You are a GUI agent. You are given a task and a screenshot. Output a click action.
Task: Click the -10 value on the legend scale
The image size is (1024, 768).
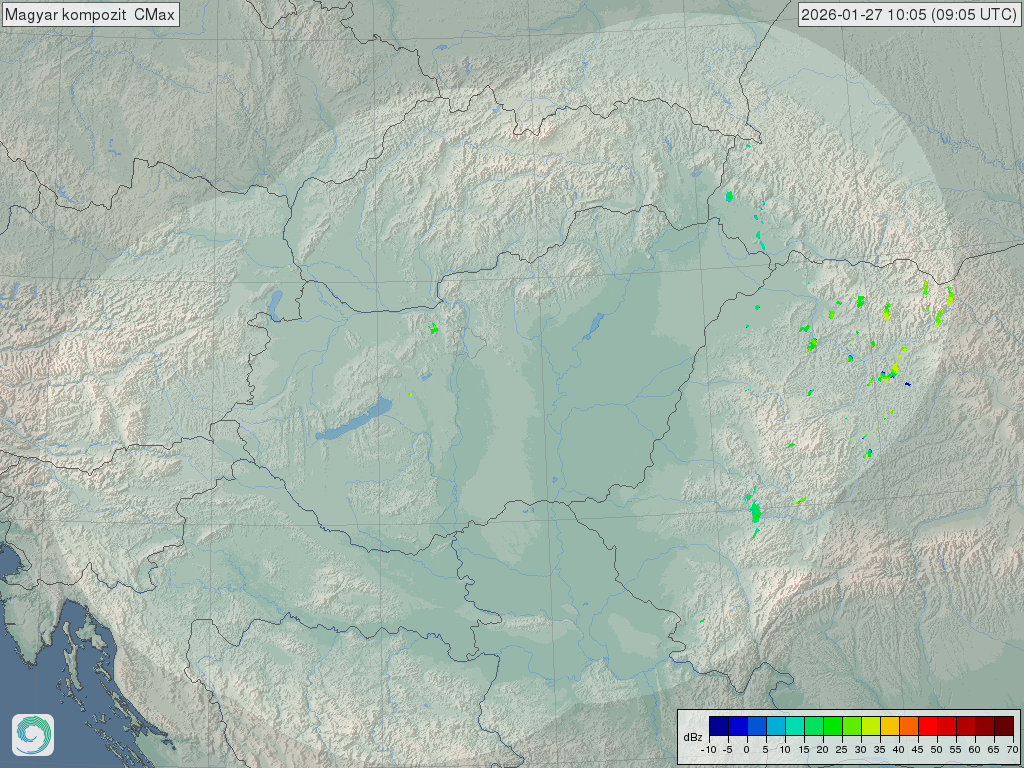click(709, 750)
